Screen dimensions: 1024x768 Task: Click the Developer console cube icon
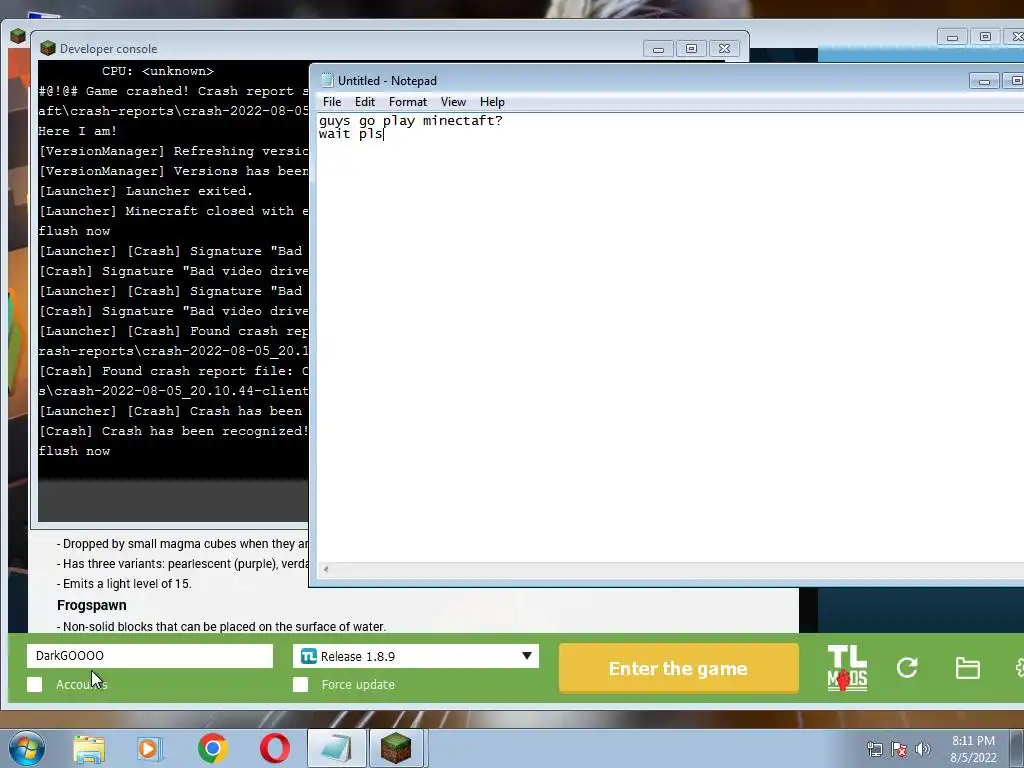point(47,48)
